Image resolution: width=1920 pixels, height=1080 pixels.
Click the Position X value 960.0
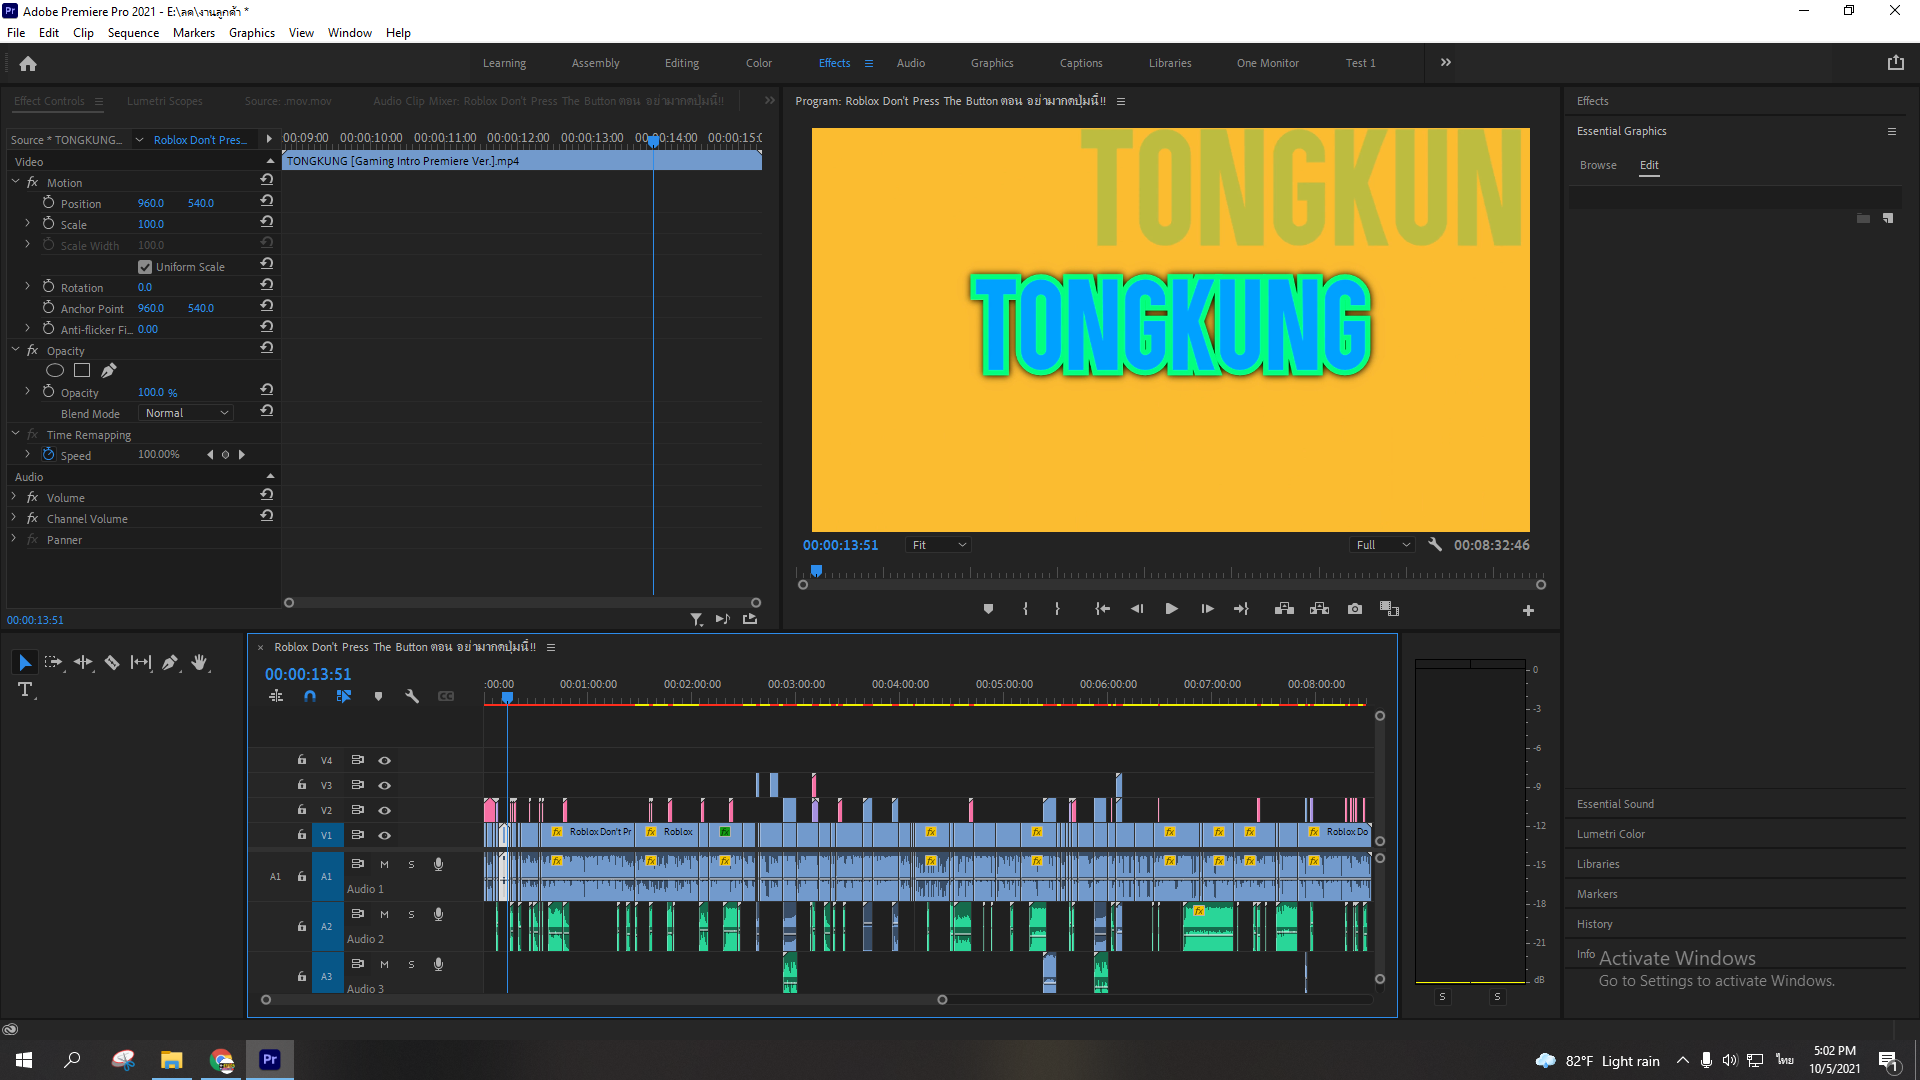151,203
